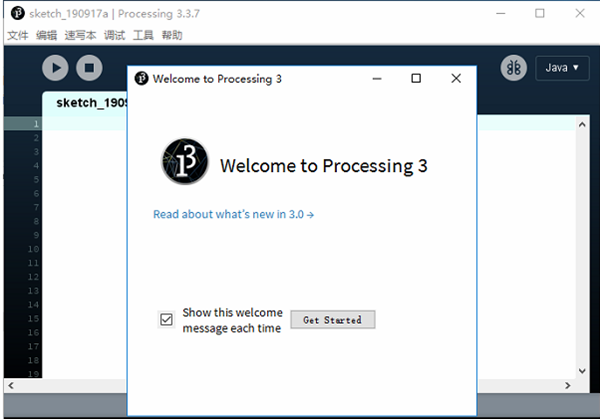Click the welcome dialog title bar icon

pos(142,78)
